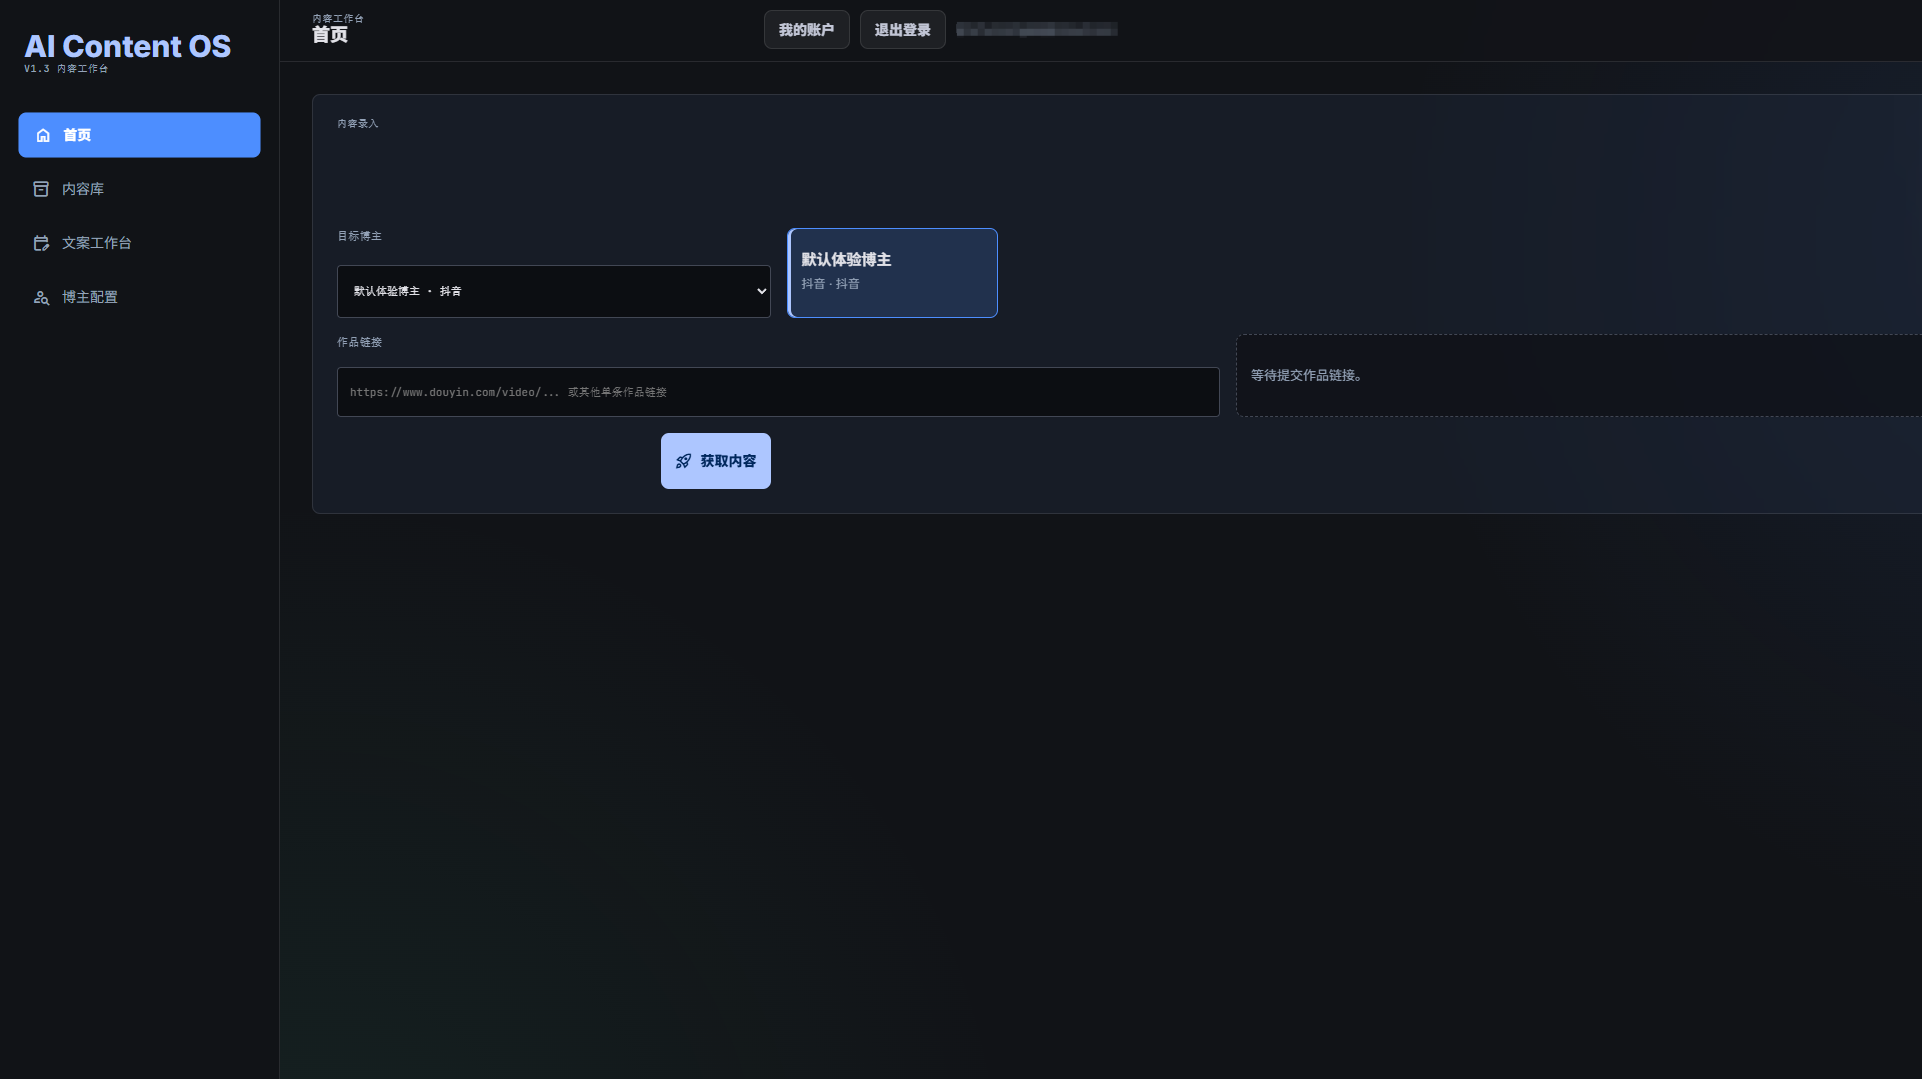Click the rocket icon on 获取内容
The height and width of the screenshot is (1079, 1922).
point(683,461)
